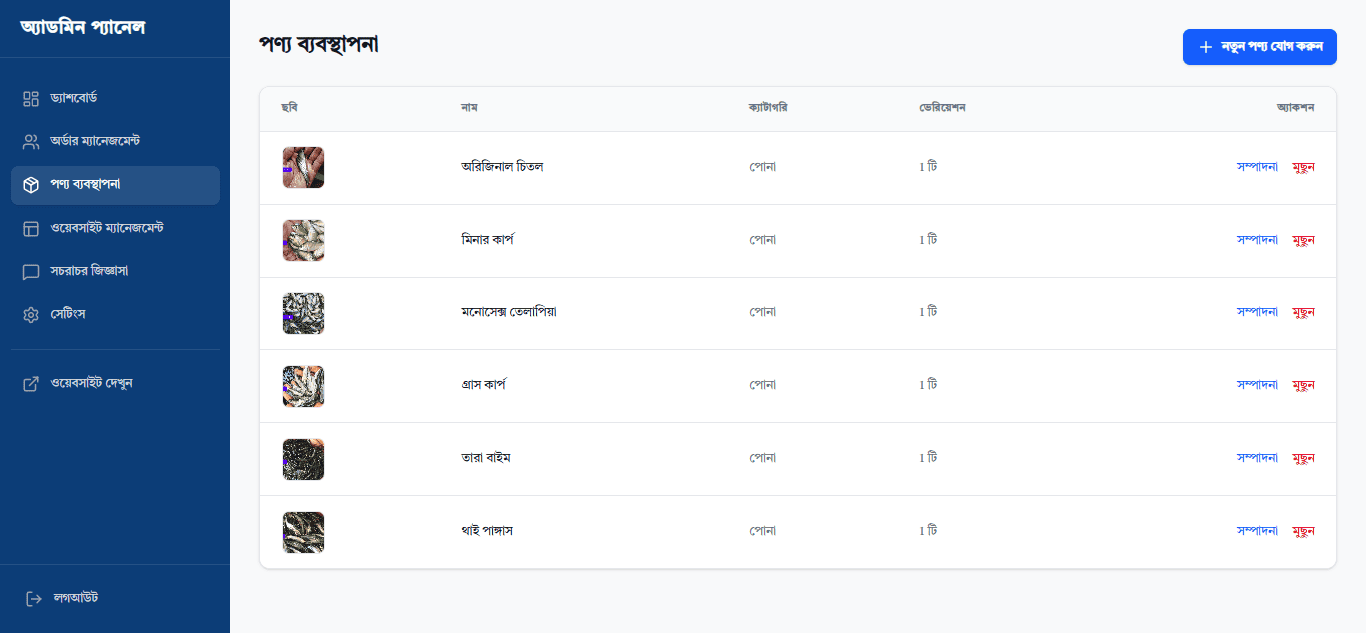Click the logout arrow icon
This screenshot has height=633, width=1366.
[x=33, y=598]
